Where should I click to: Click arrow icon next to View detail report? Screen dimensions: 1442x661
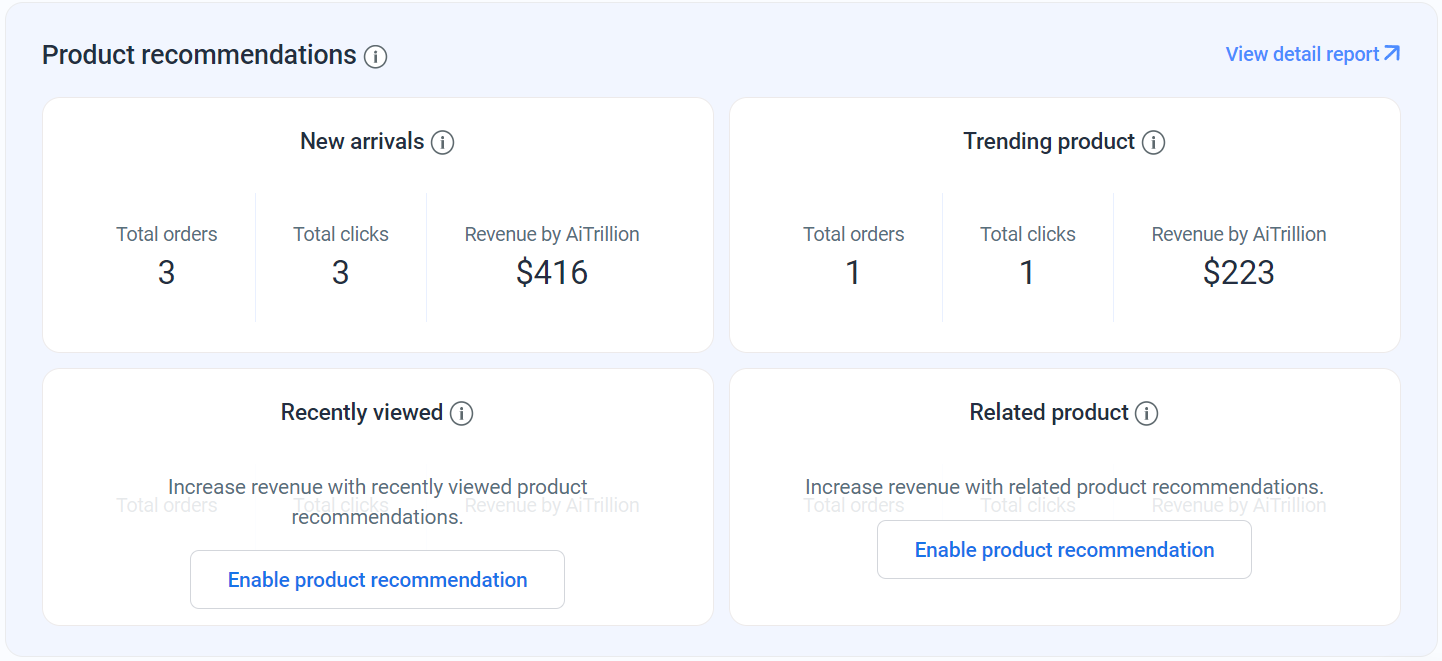1392,54
